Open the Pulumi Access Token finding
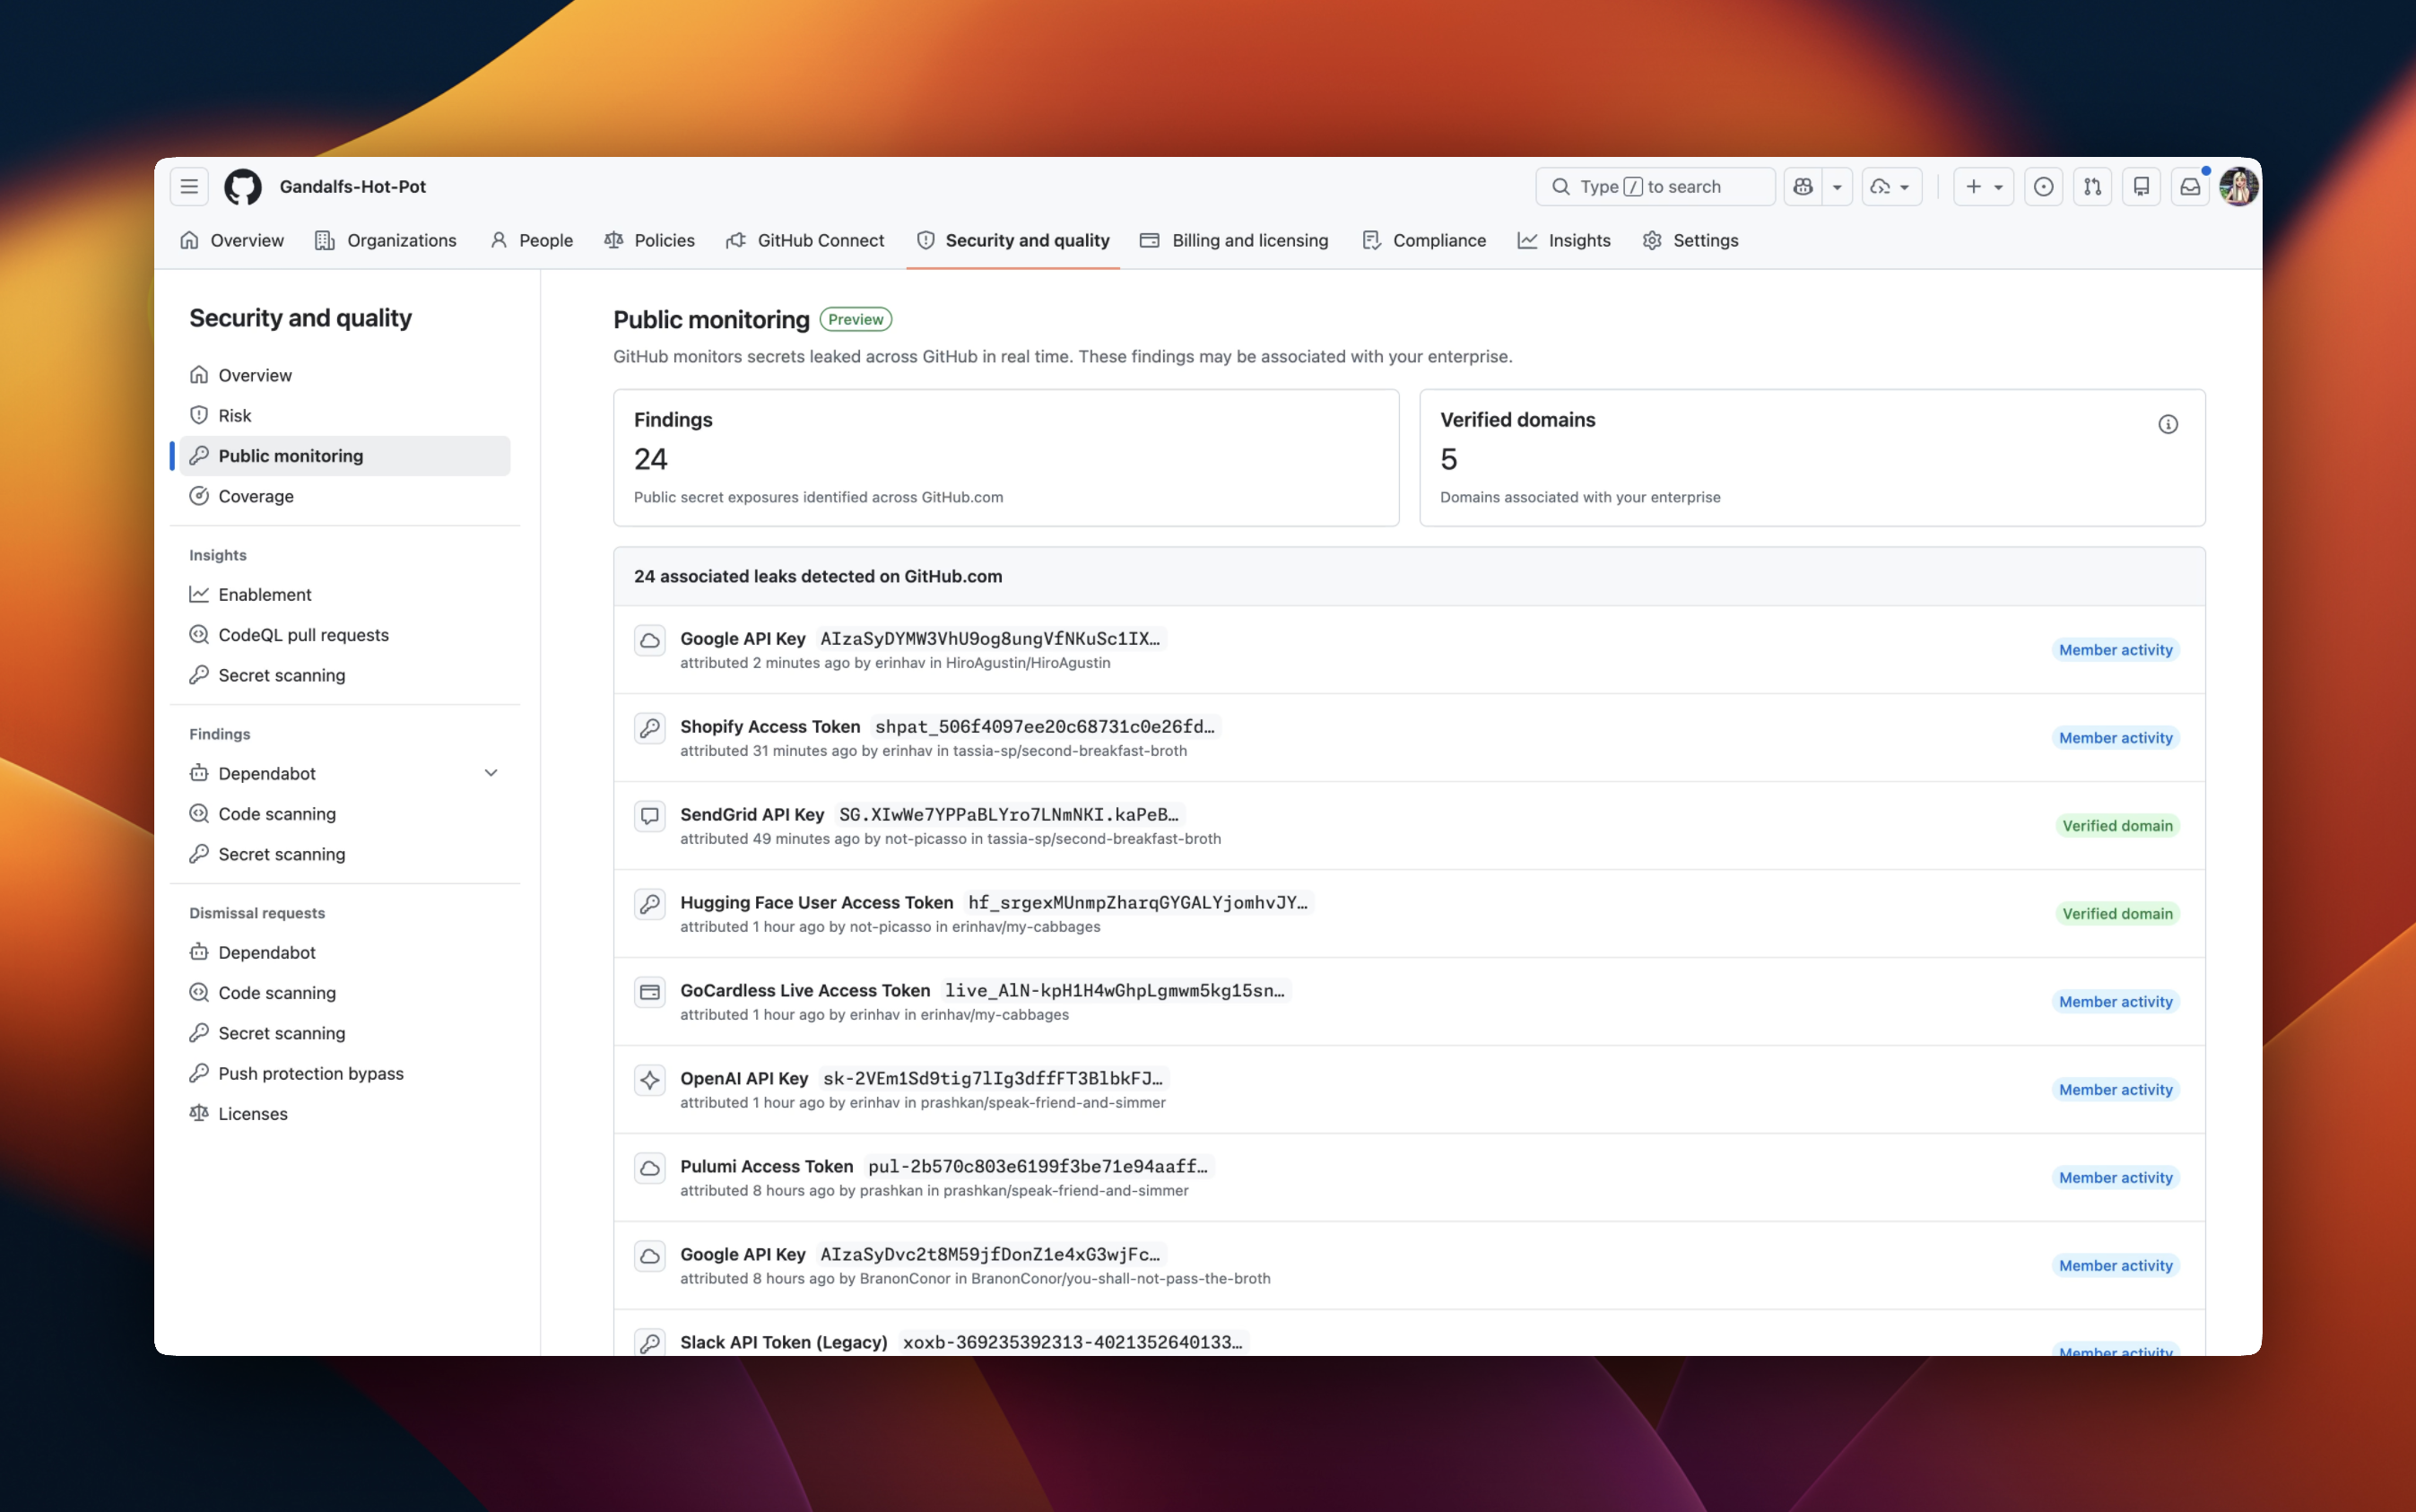Image resolution: width=2416 pixels, height=1512 pixels. point(767,1167)
